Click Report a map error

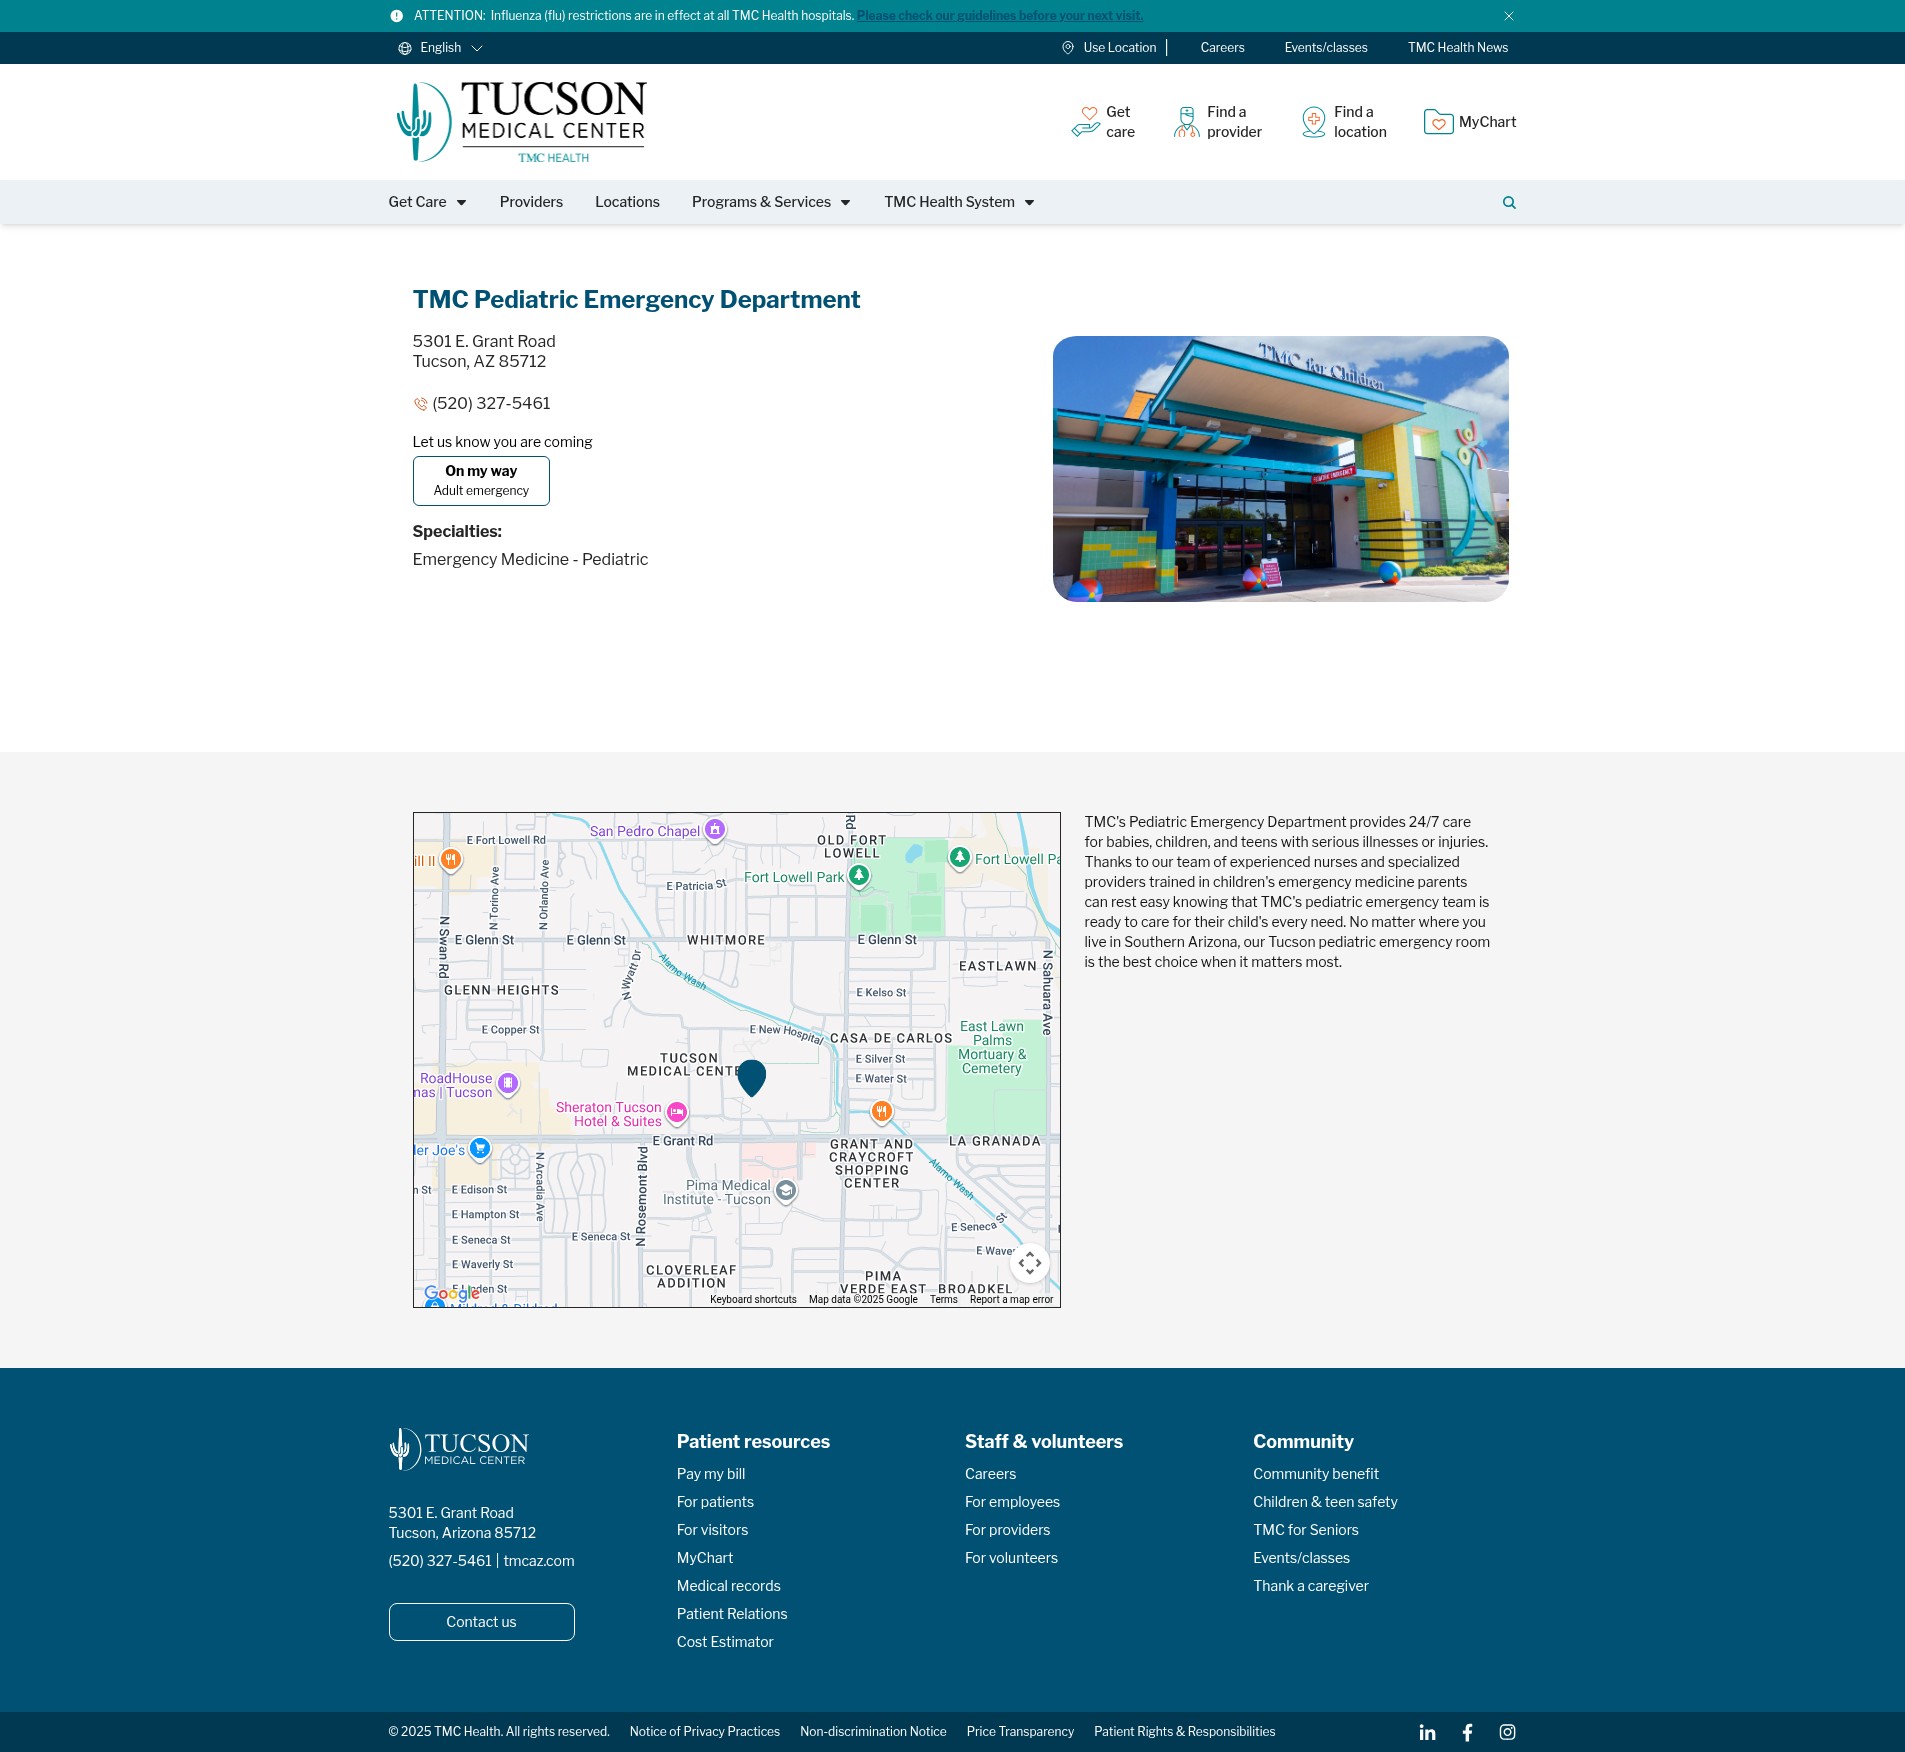1011,1300
